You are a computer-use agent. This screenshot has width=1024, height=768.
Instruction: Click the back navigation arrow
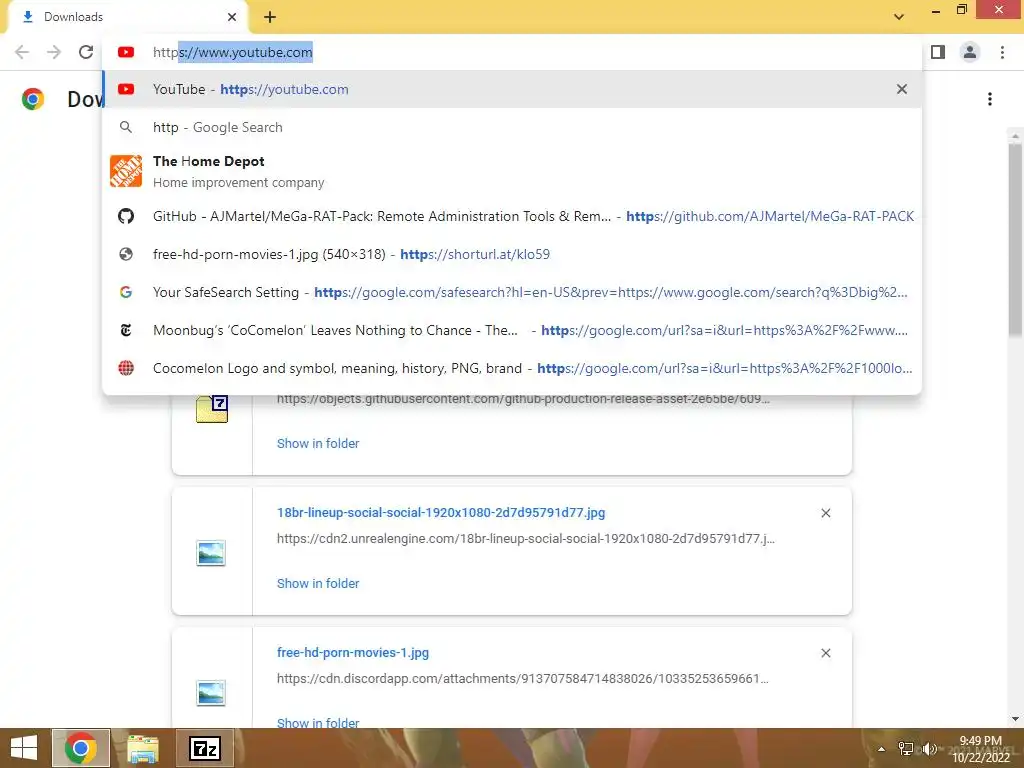[22, 52]
